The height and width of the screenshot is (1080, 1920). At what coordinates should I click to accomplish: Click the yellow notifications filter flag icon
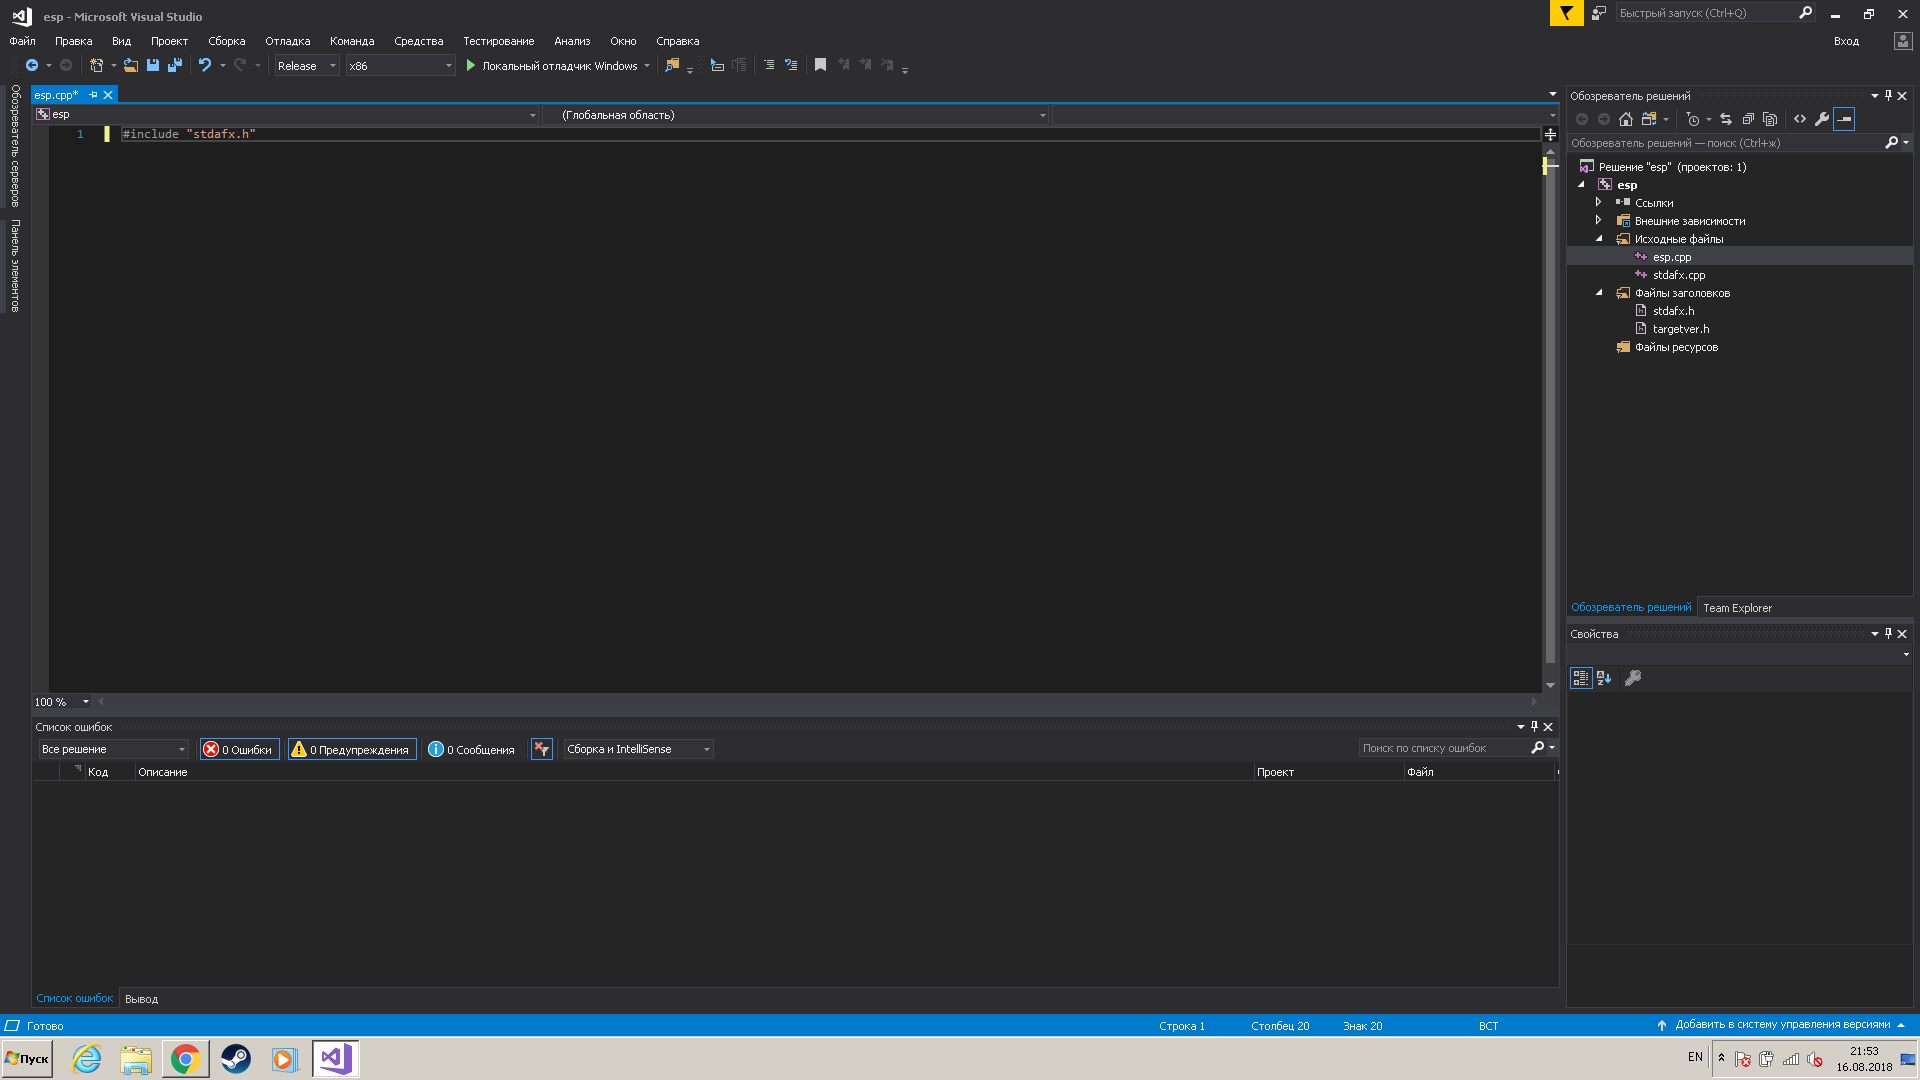(x=1566, y=13)
